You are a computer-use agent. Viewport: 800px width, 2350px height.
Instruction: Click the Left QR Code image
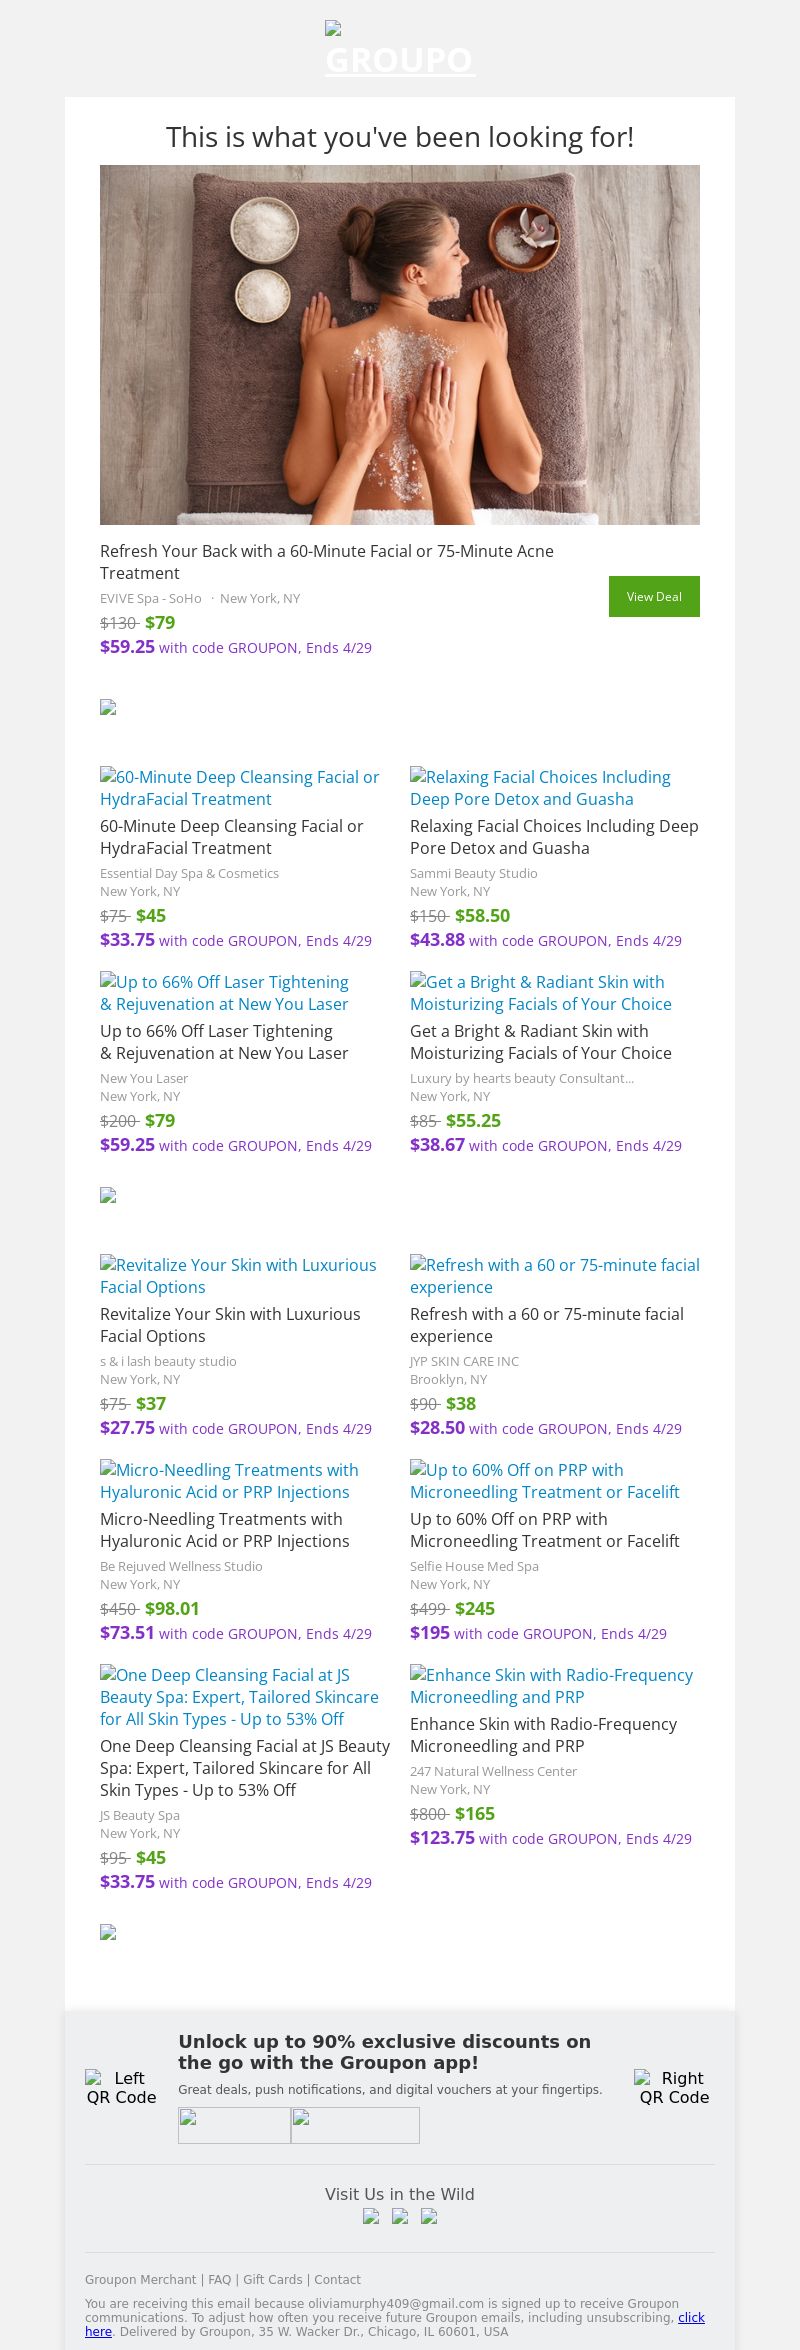point(121,2088)
